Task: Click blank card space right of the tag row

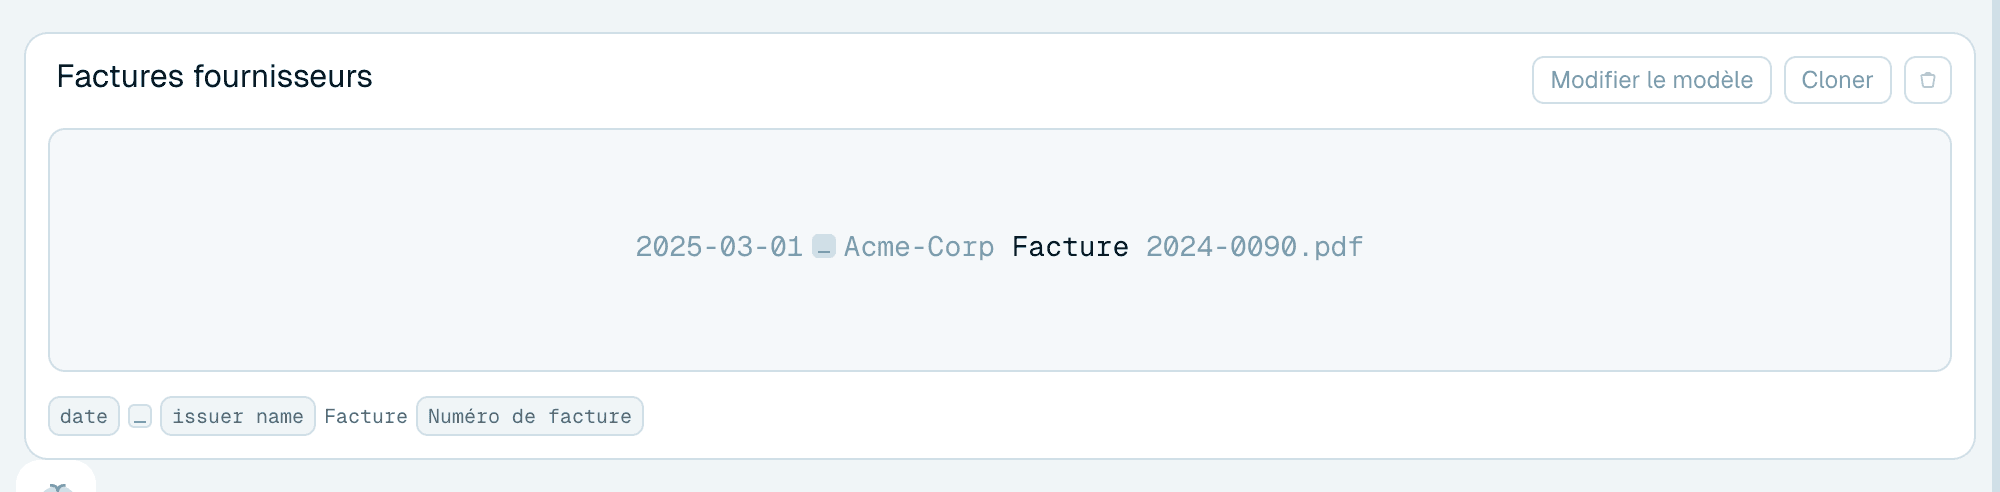Action: click(x=1300, y=416)
